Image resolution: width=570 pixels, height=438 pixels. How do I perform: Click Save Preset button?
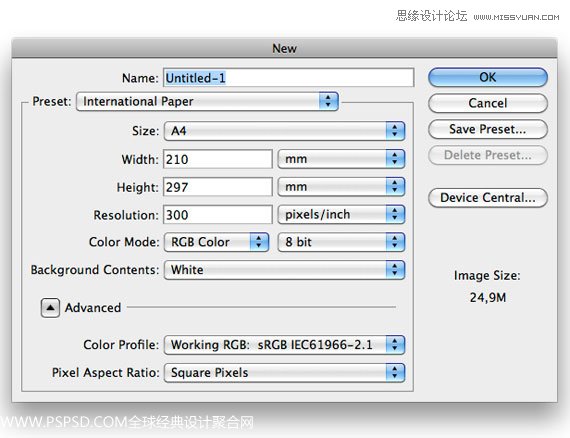point(487,129)
